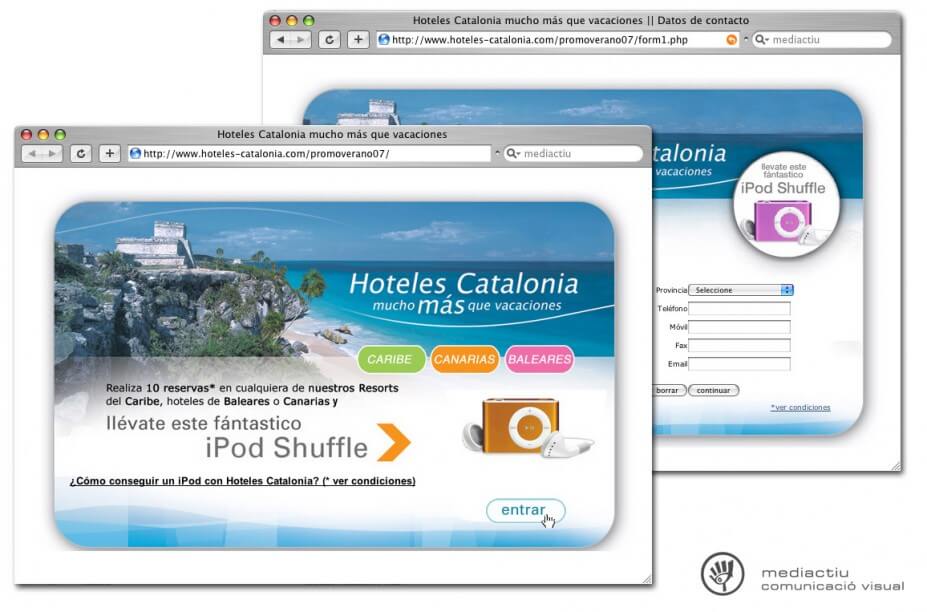Click the back navigation arrow
Screen dimensions: 927x612
click(x=33, y=153)
